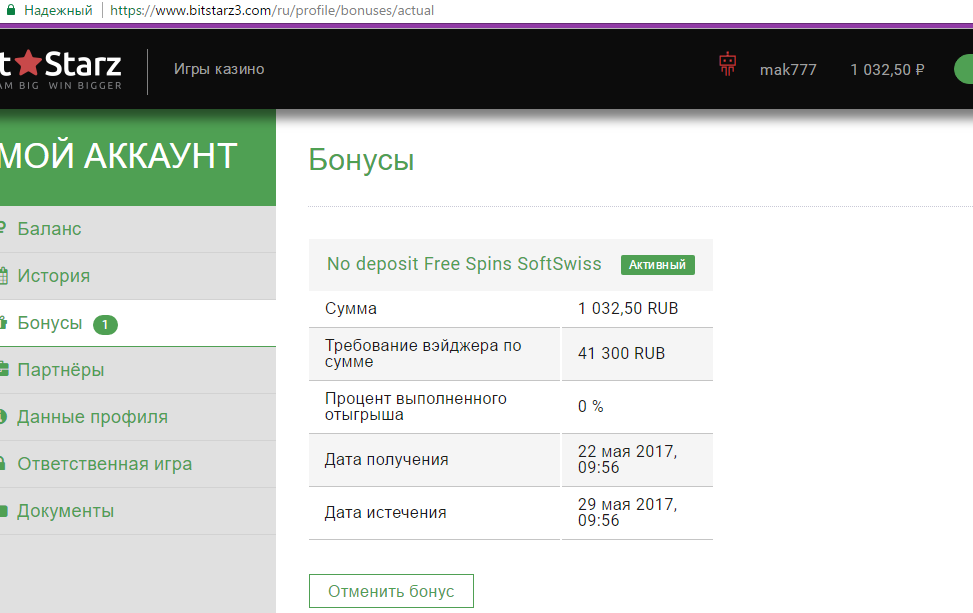Open Игры казино in the top navigation
973x613 pixels.
coord(219,69)
